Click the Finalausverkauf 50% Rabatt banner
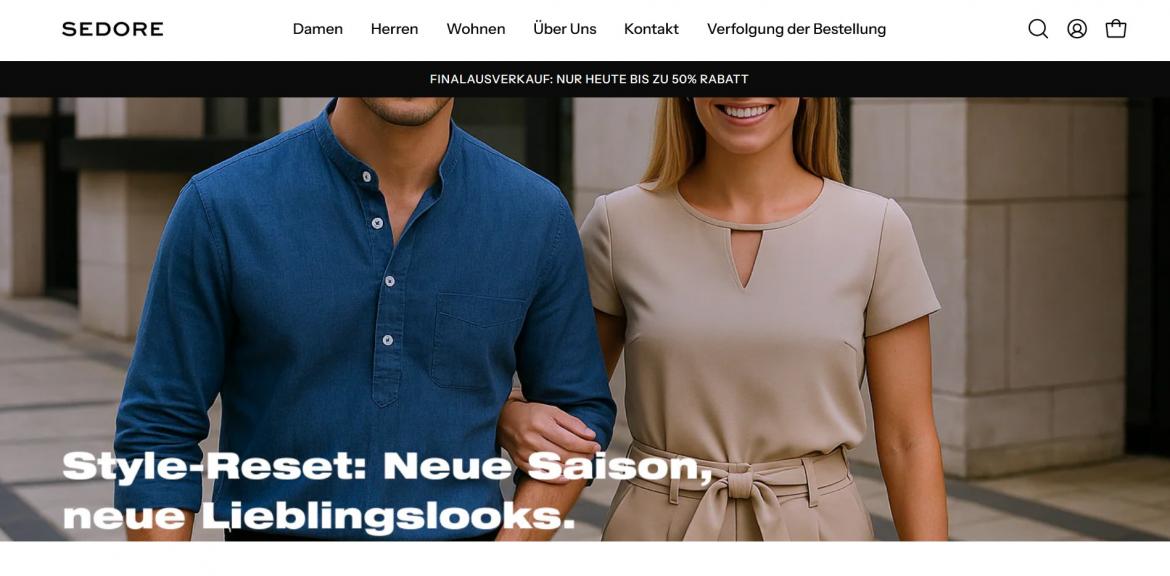 click(589, 79)
